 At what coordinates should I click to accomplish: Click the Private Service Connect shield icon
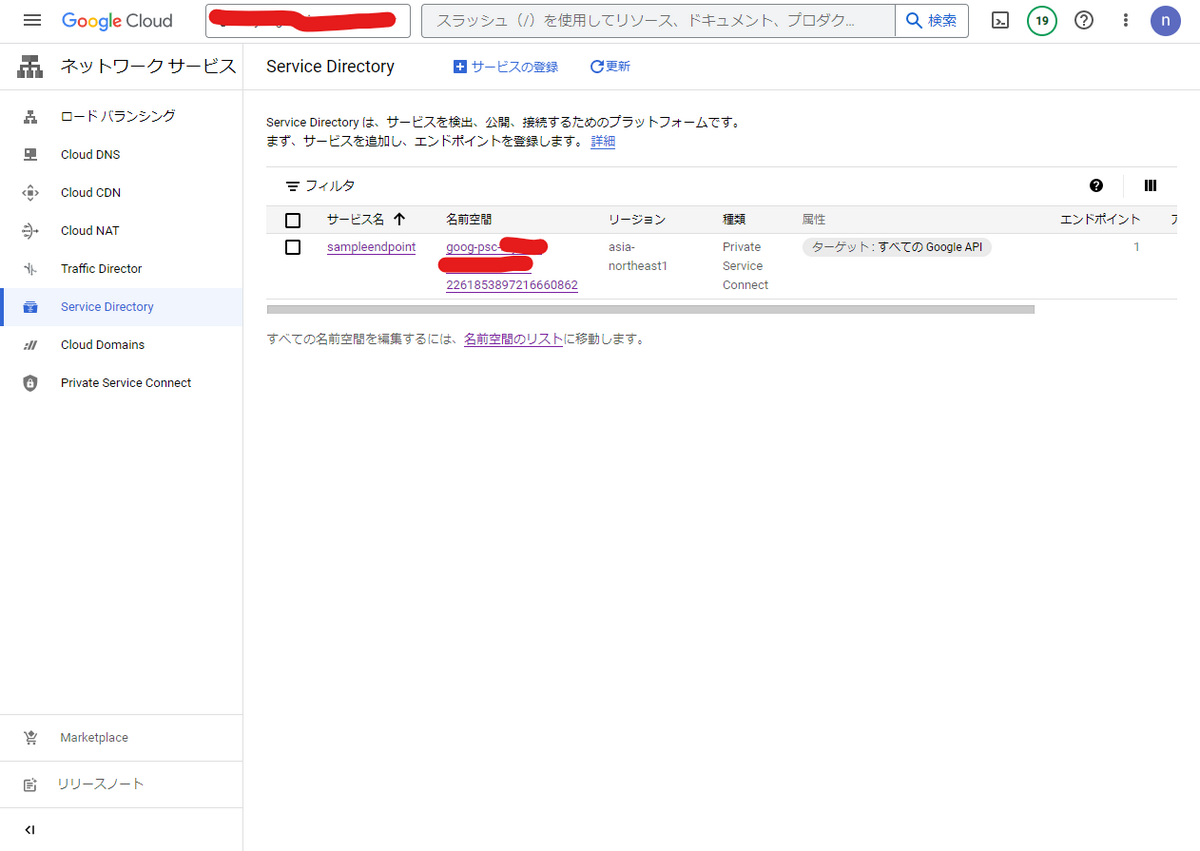point(30,383)
